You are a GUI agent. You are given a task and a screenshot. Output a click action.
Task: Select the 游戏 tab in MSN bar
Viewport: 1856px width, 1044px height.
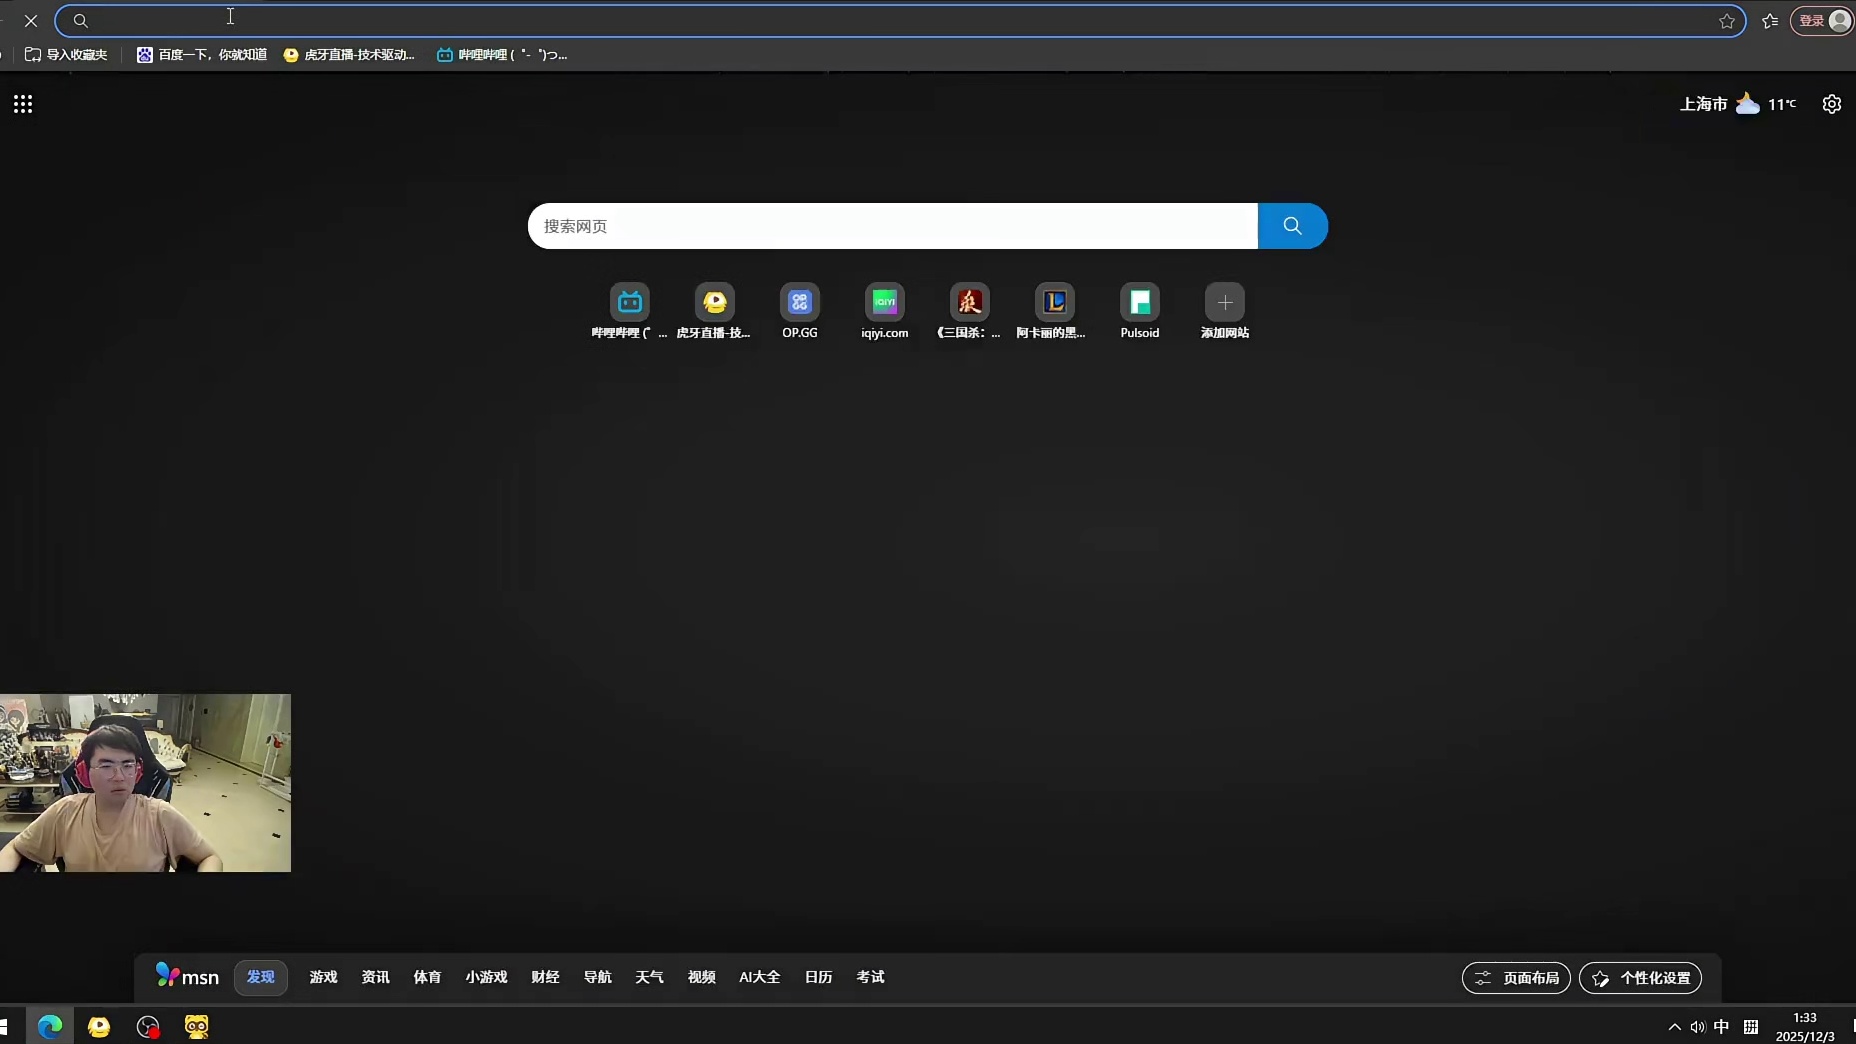(323, 977)
